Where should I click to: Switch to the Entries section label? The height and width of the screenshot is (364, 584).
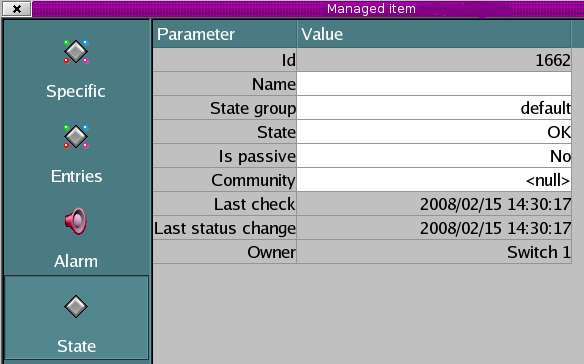(x=76, y=176)
